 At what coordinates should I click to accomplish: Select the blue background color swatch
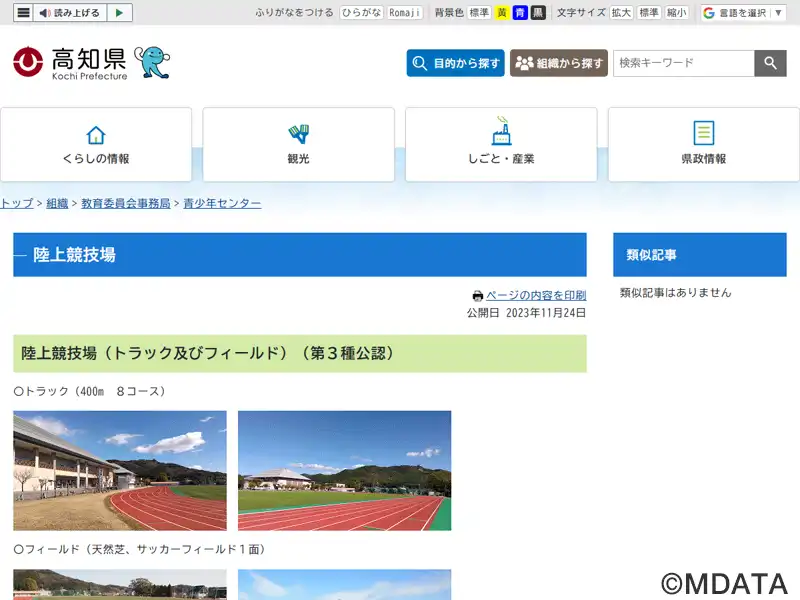(520, 13)
